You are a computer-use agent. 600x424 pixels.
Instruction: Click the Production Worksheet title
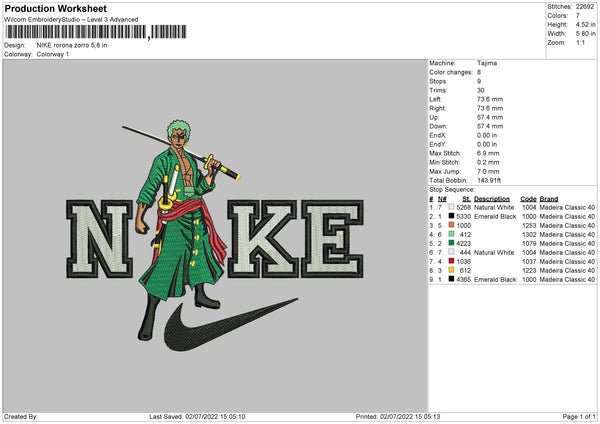click(x=55, y=8)
